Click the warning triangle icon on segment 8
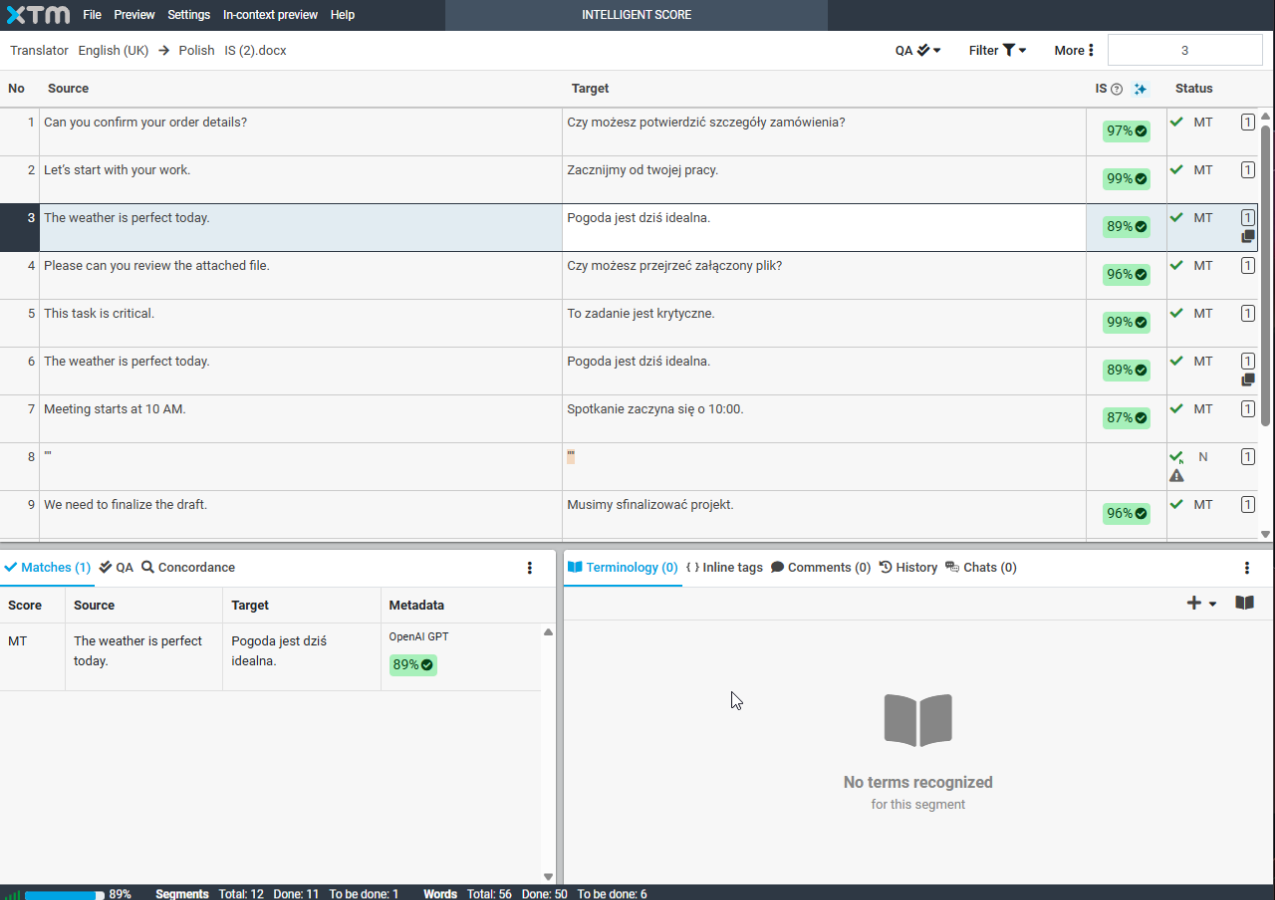Image resolution: width=1275 pixels, height=900 pixels. click(1177, 476)
